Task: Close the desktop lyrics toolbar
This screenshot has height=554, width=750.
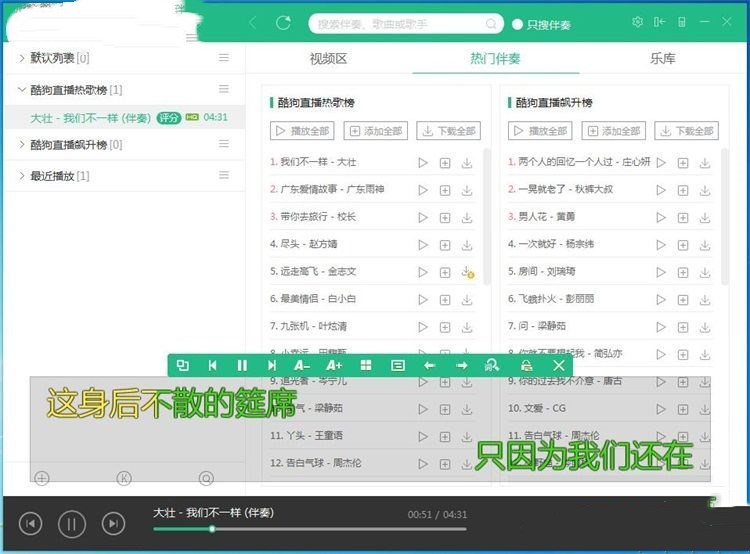Action: click(x=559, y=366)
